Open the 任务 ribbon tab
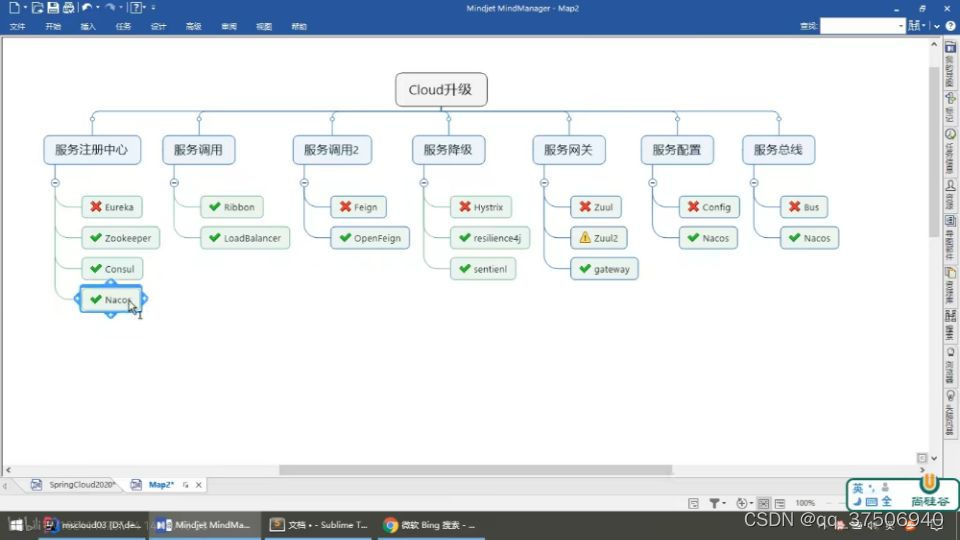 tap(123, 26)
